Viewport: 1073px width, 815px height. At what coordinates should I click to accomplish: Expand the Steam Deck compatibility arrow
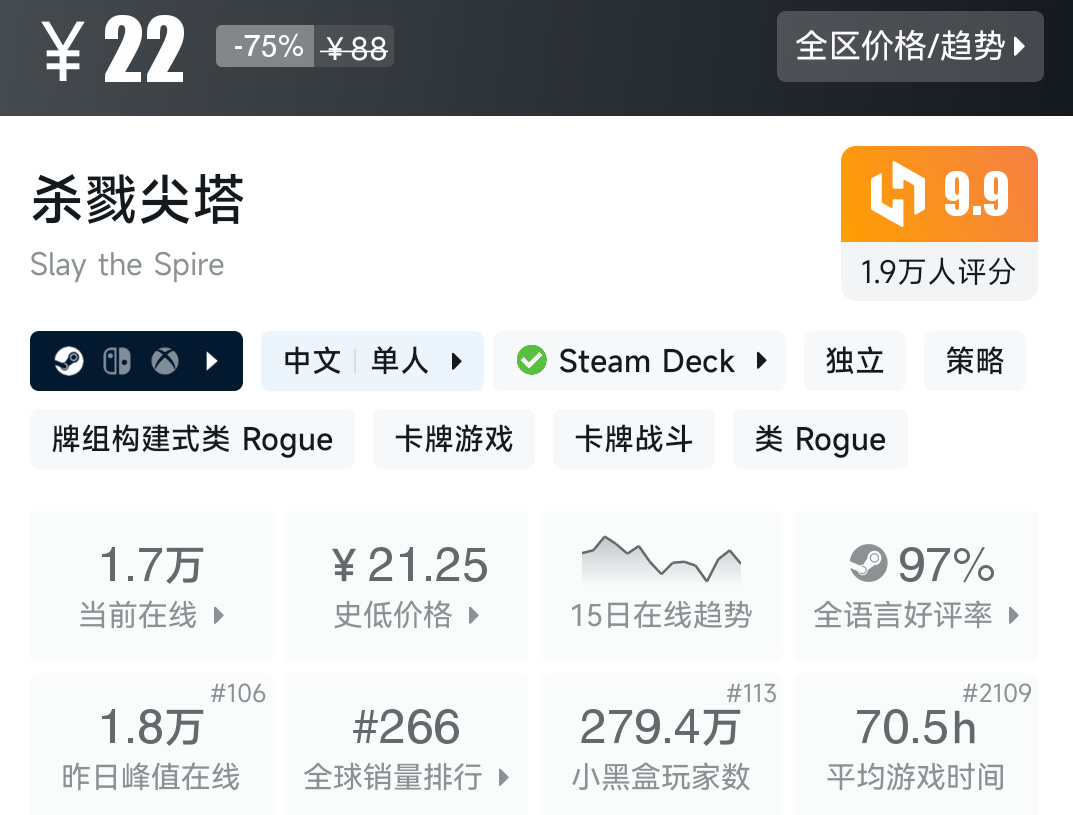click(762, 361)
